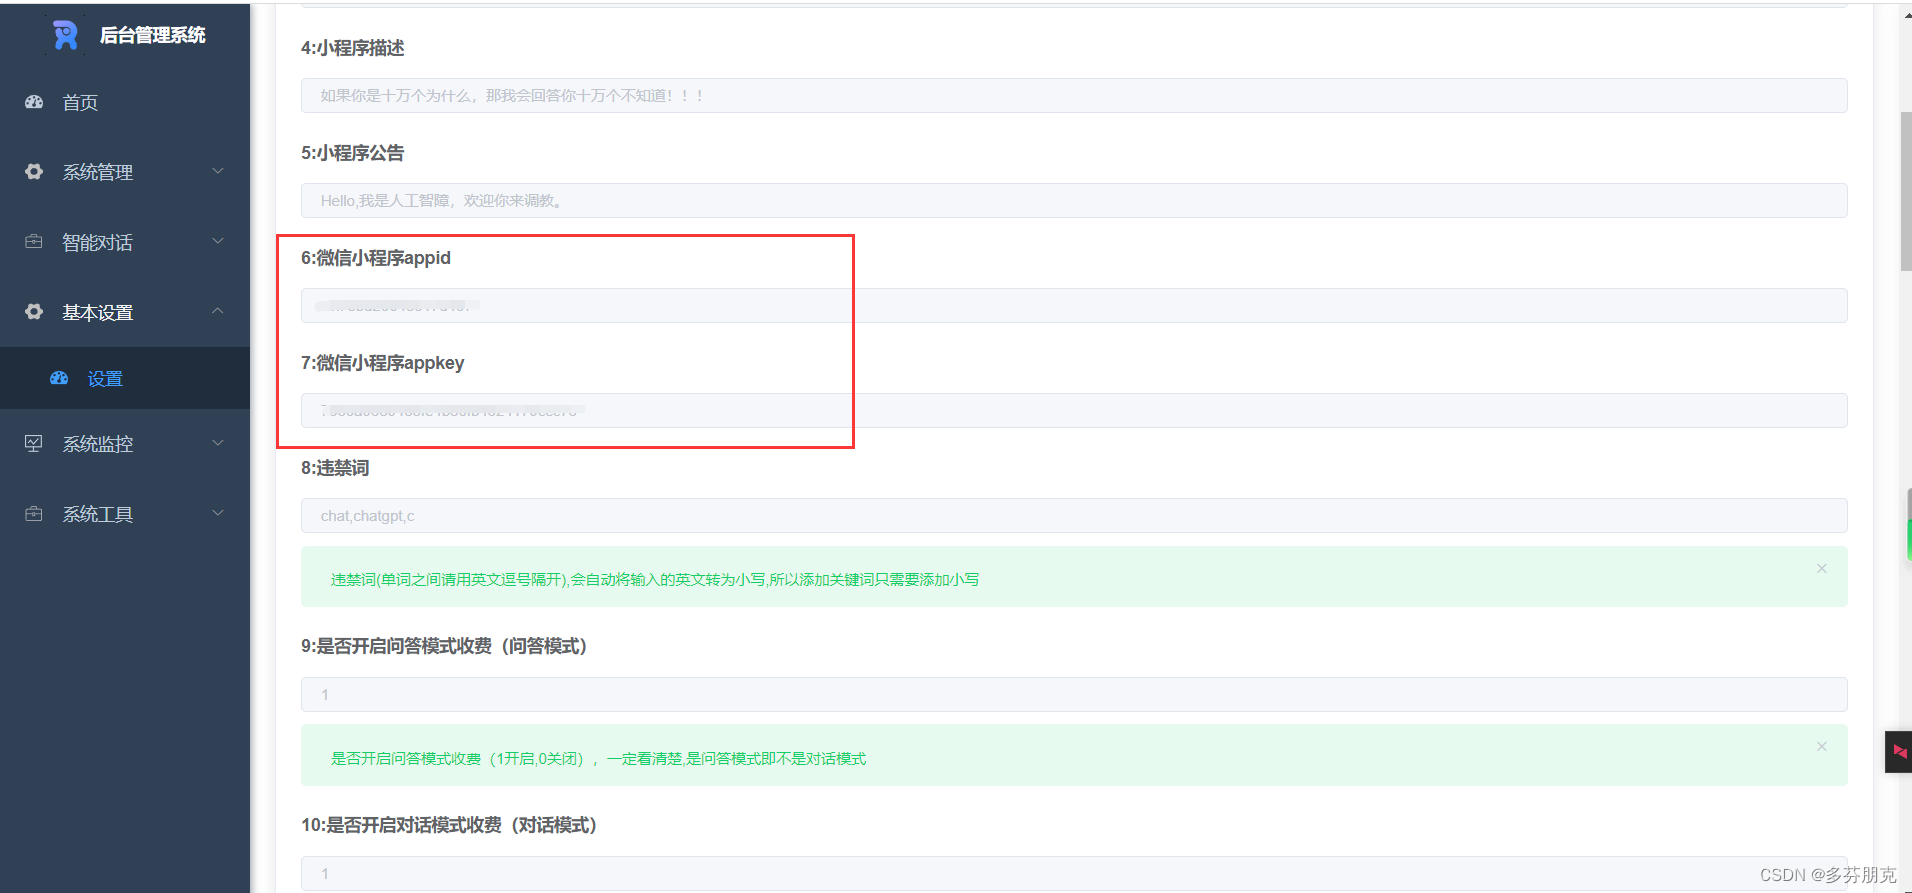Click the 违禁词 comma-separation hint text
Screen dimensions: 1912x893
click(655, 580)
